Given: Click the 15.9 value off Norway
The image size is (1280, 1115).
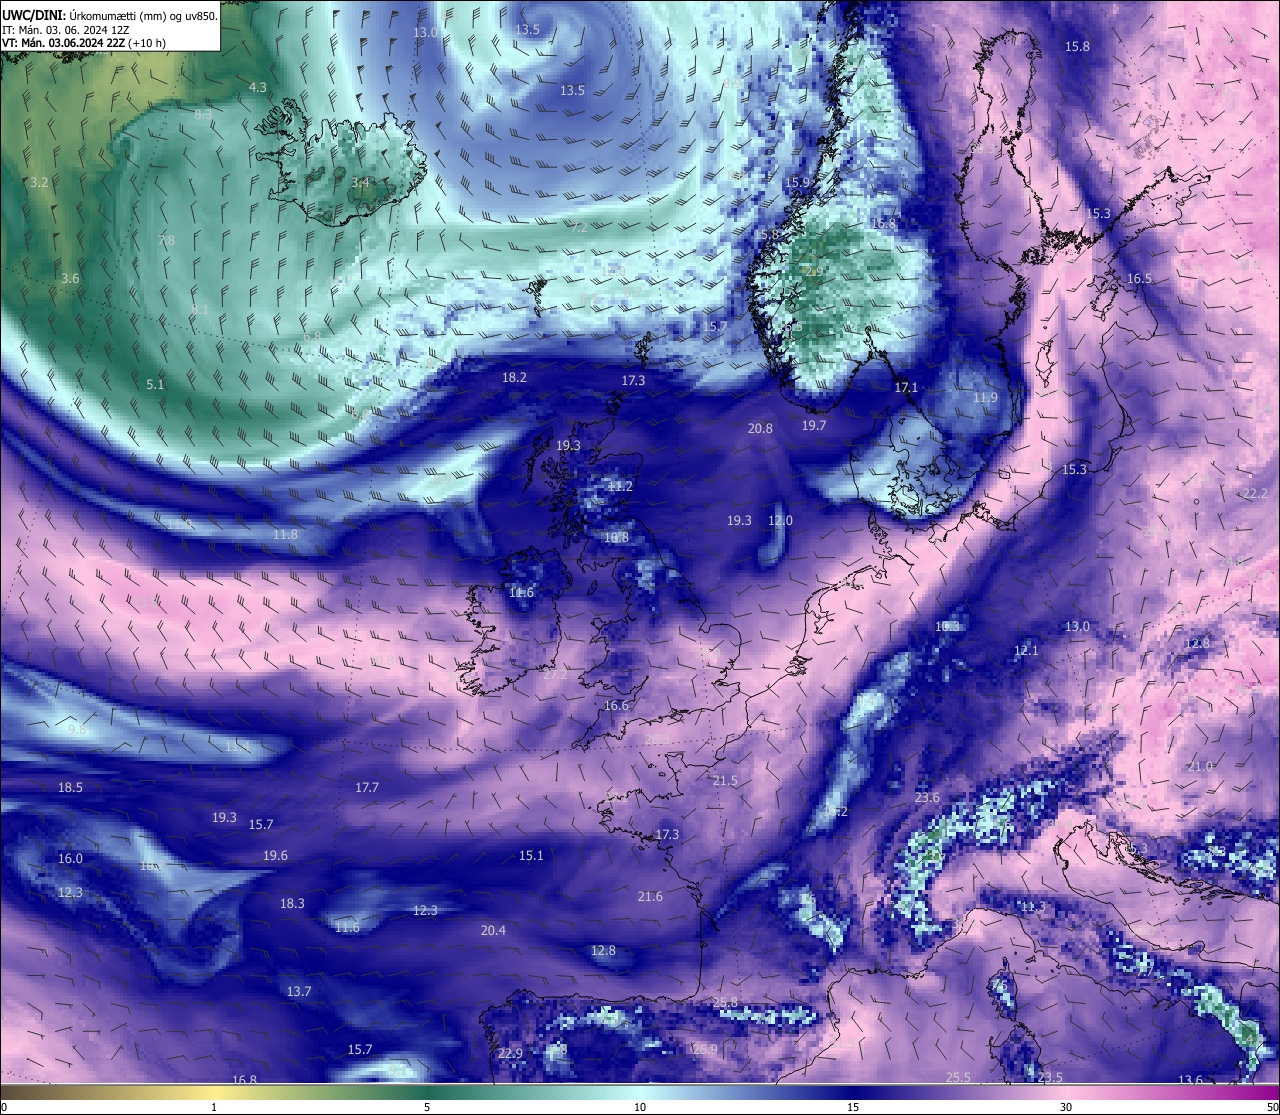Looking at the screenshot, I should point(797,183).
